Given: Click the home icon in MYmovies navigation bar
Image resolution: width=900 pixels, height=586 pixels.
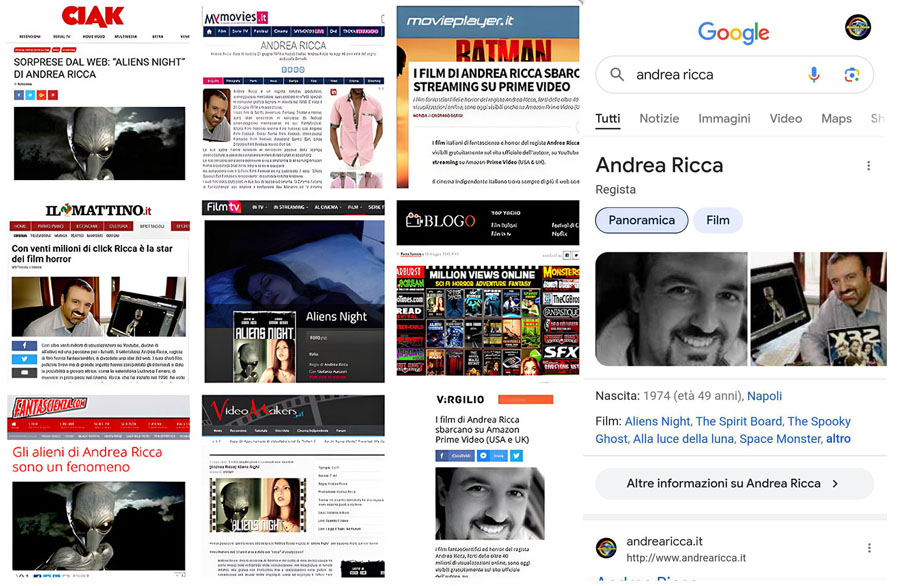Looking at the screenshot, I should coord(209,32).
